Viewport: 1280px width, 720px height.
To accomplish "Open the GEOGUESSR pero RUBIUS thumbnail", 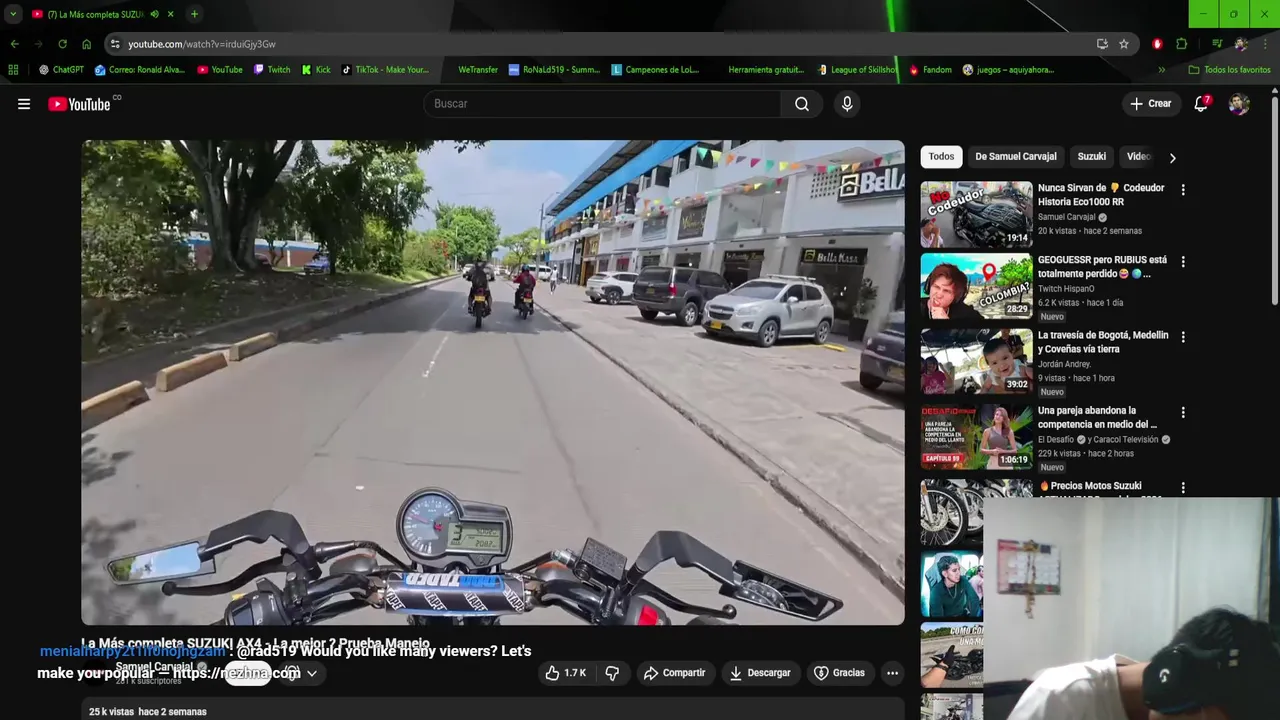I will point(976,286).
